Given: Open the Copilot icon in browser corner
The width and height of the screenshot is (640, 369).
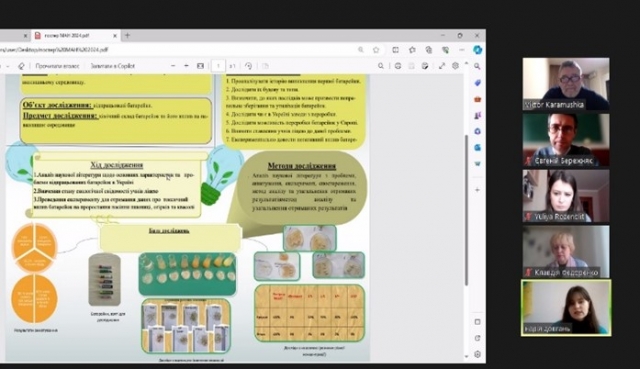Looking at the screenshot, I should pyautogui.click(x=477, y=50).
